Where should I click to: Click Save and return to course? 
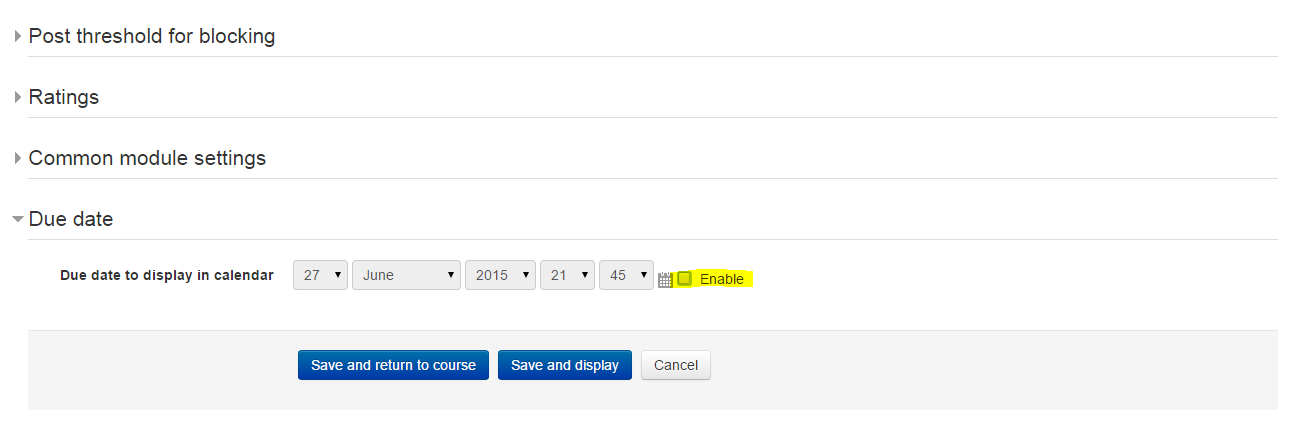tap(393, 365)
